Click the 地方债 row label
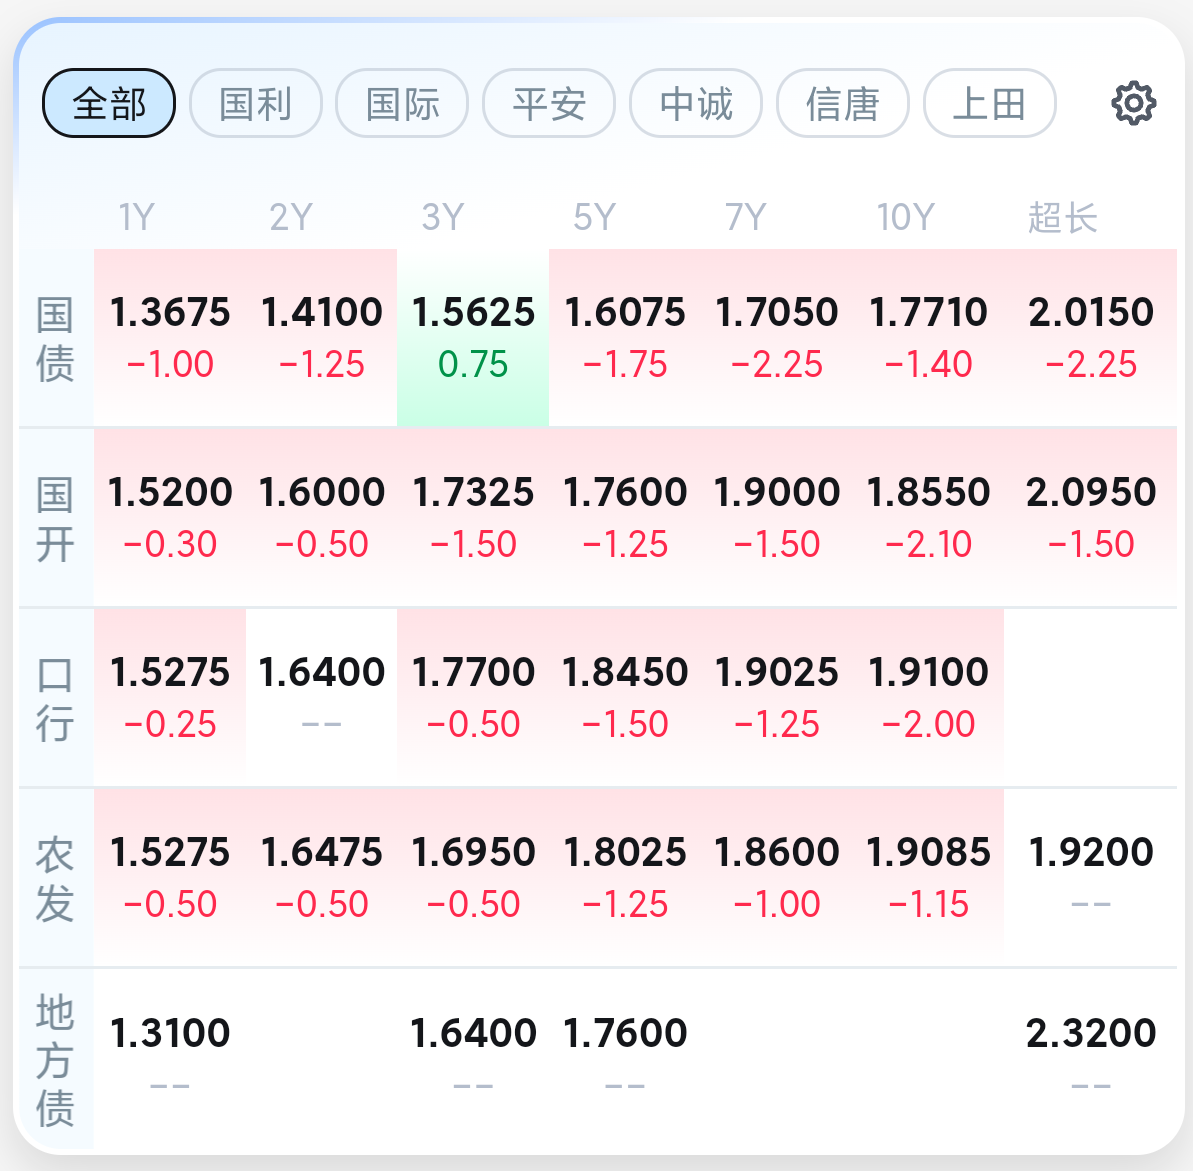Screen dimensions: 1193x1171 56,1059
